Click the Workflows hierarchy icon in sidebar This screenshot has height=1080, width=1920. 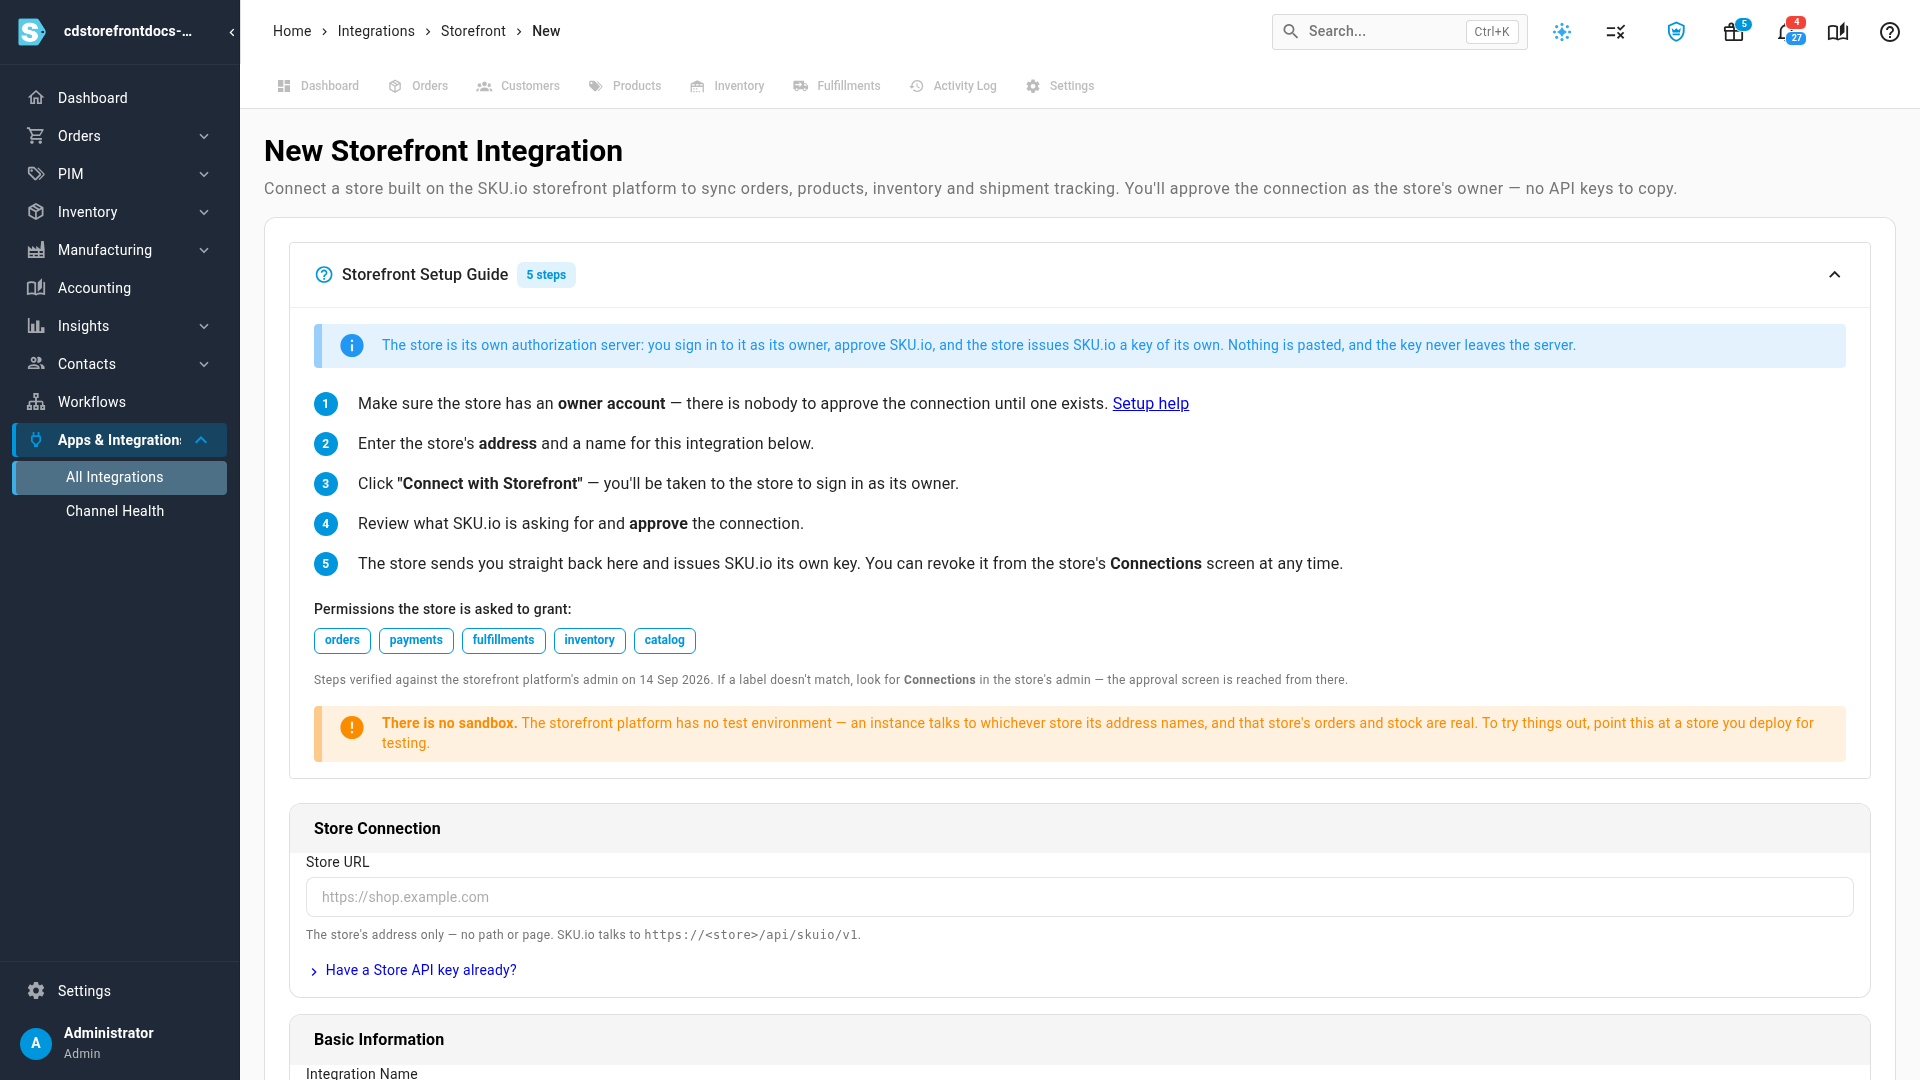(36, 402)
